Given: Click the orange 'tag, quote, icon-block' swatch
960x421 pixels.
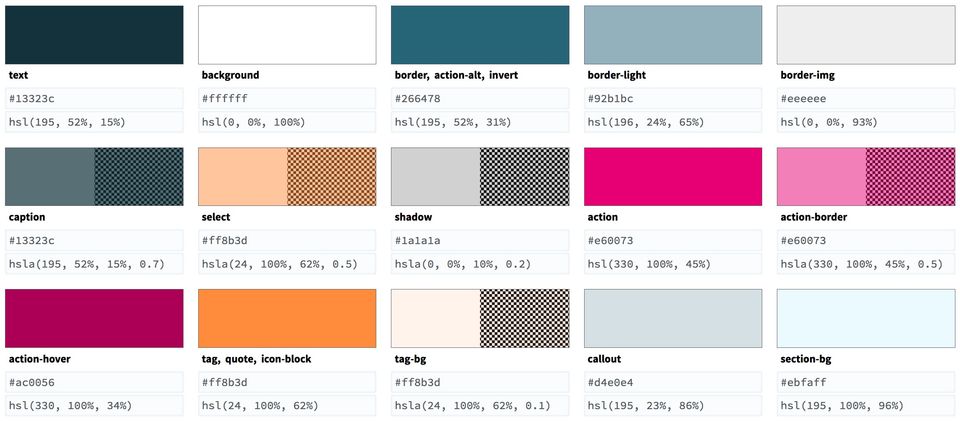Looking at the screenshot, I should click(x=288, y=318).
